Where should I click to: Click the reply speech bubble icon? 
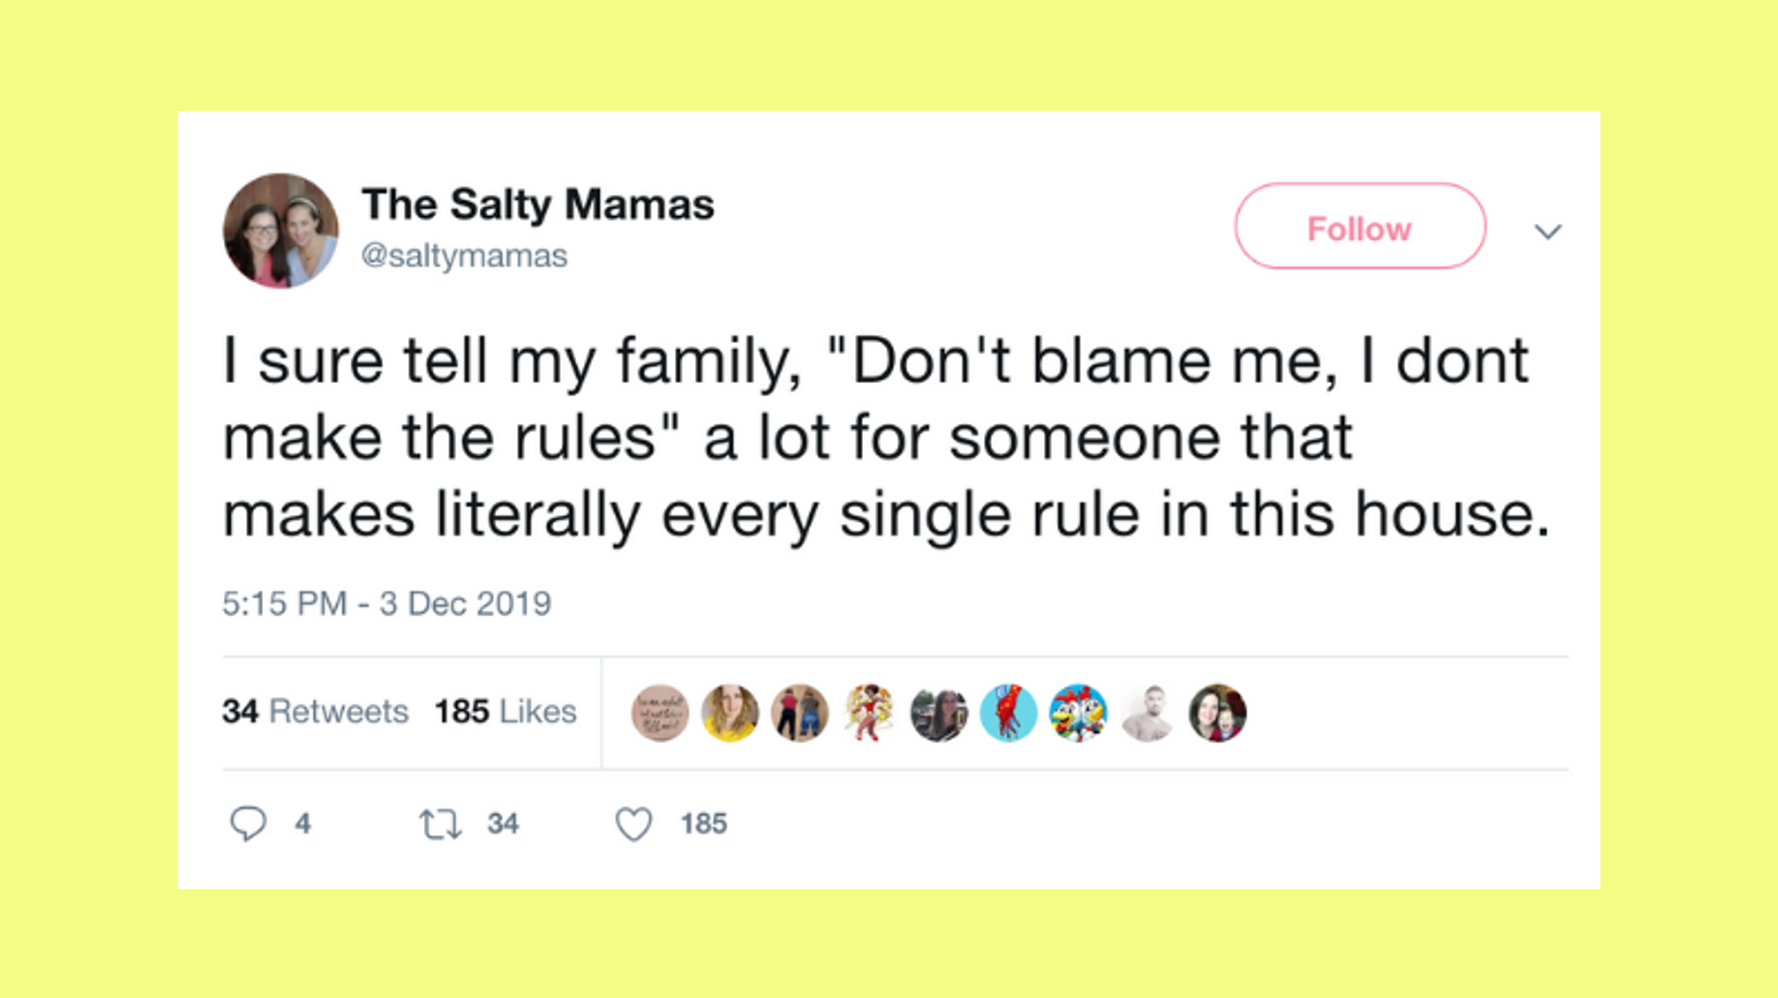pyautogui.click(x=247, y=823)
